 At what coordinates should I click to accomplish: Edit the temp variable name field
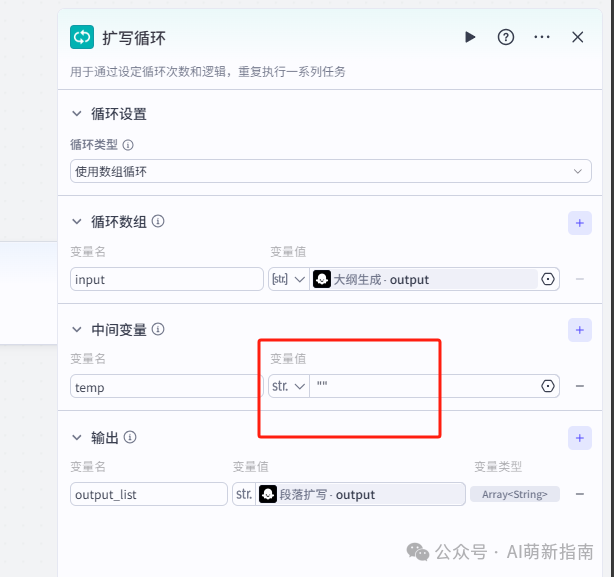coord(167,386)
